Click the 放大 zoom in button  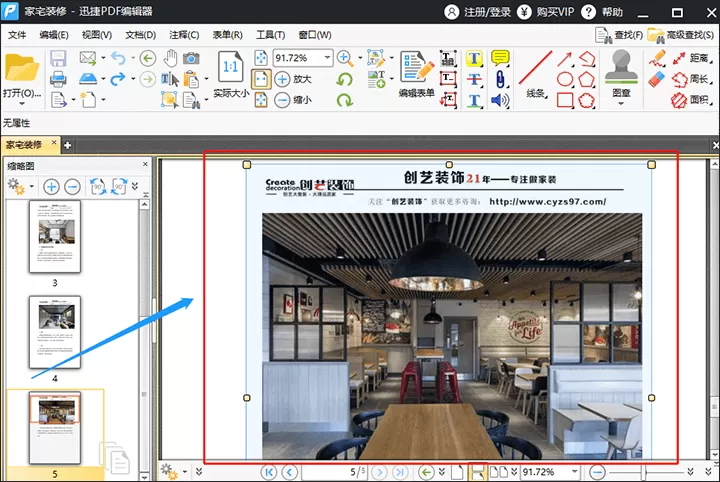click(x=293, y=79)
